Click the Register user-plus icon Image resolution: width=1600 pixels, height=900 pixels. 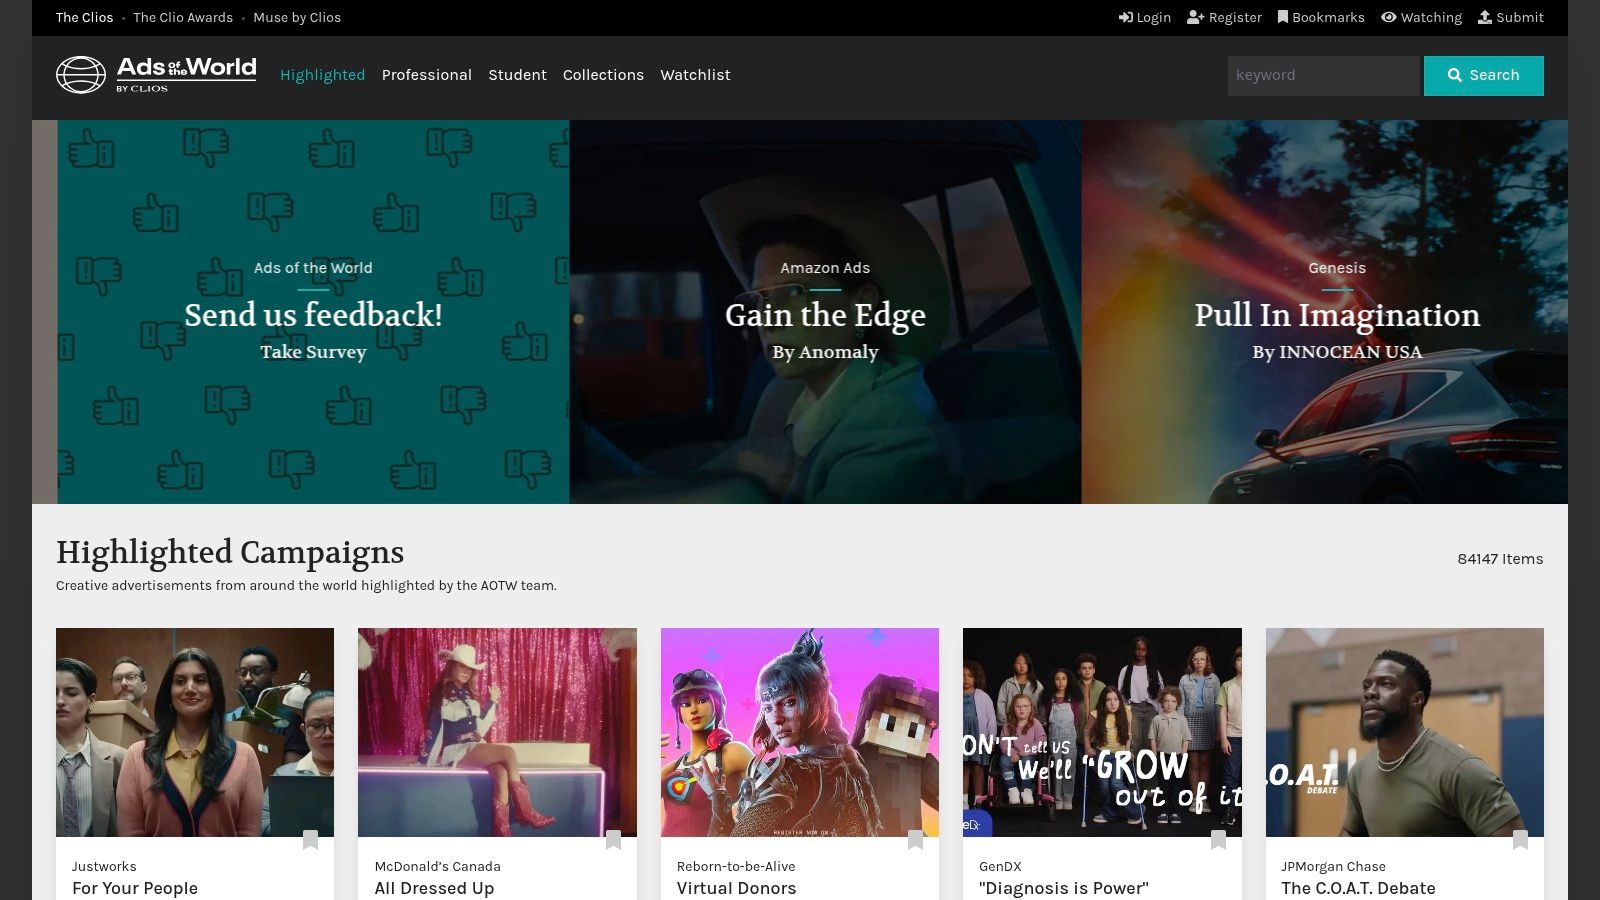[1195, 18]
